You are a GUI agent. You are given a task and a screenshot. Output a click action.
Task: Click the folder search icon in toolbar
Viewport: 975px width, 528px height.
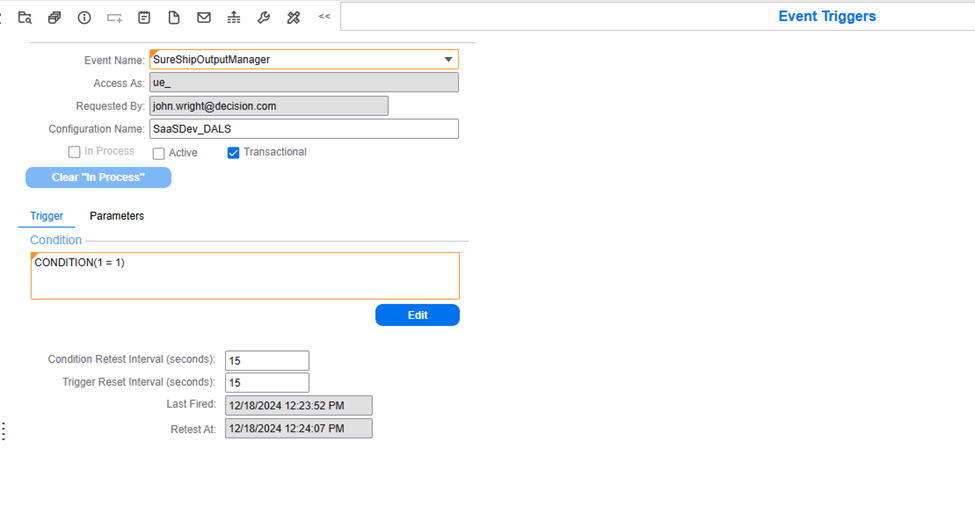[x=25, y=17]
